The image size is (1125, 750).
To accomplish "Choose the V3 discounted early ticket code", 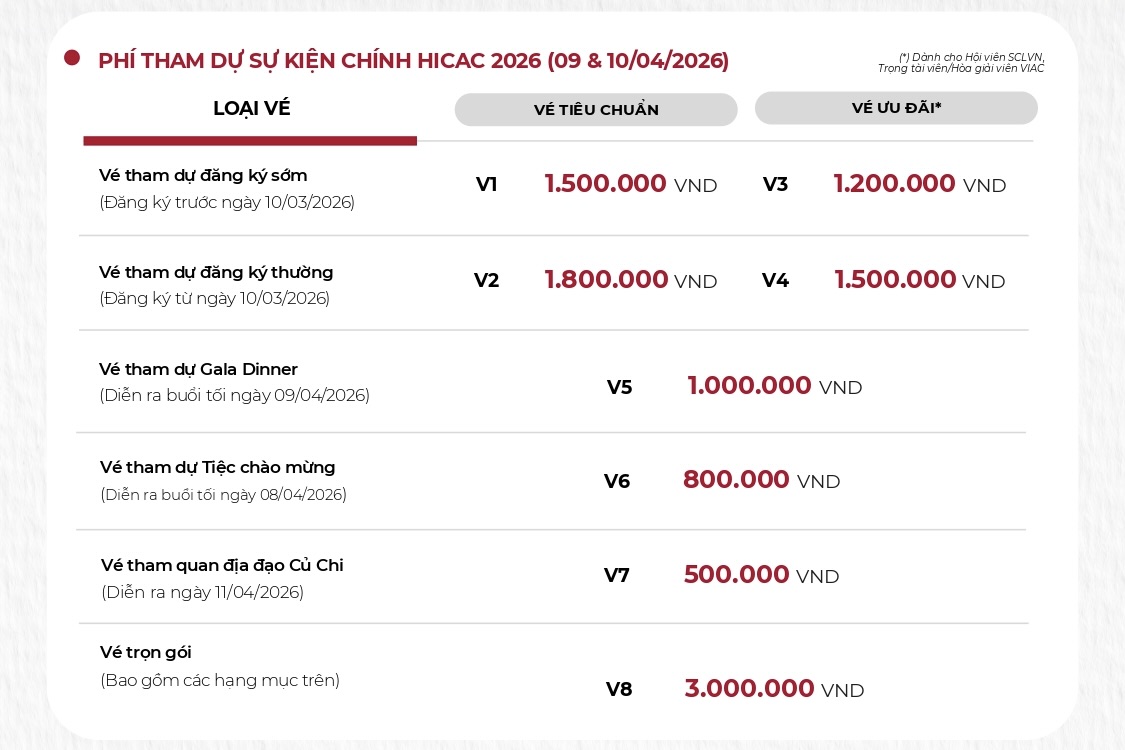I will 775,184.
